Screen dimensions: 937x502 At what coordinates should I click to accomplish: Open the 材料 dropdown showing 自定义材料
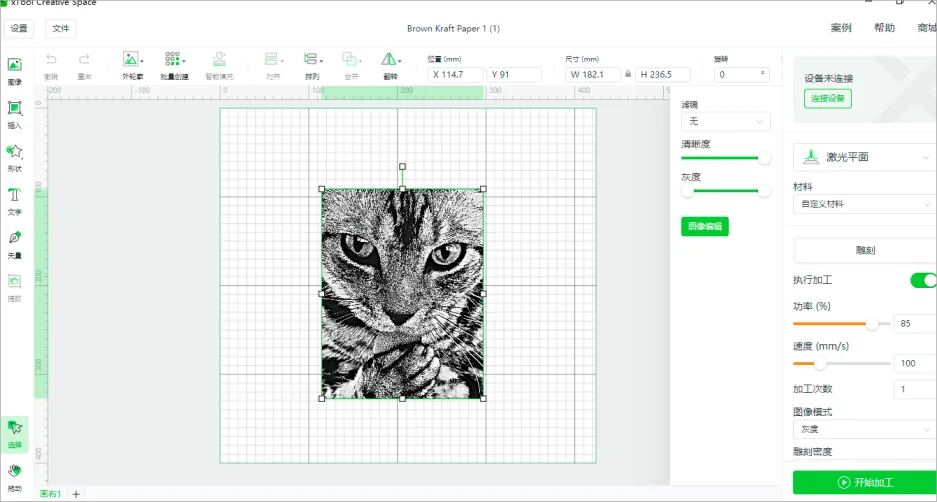[x=865, y=204]
